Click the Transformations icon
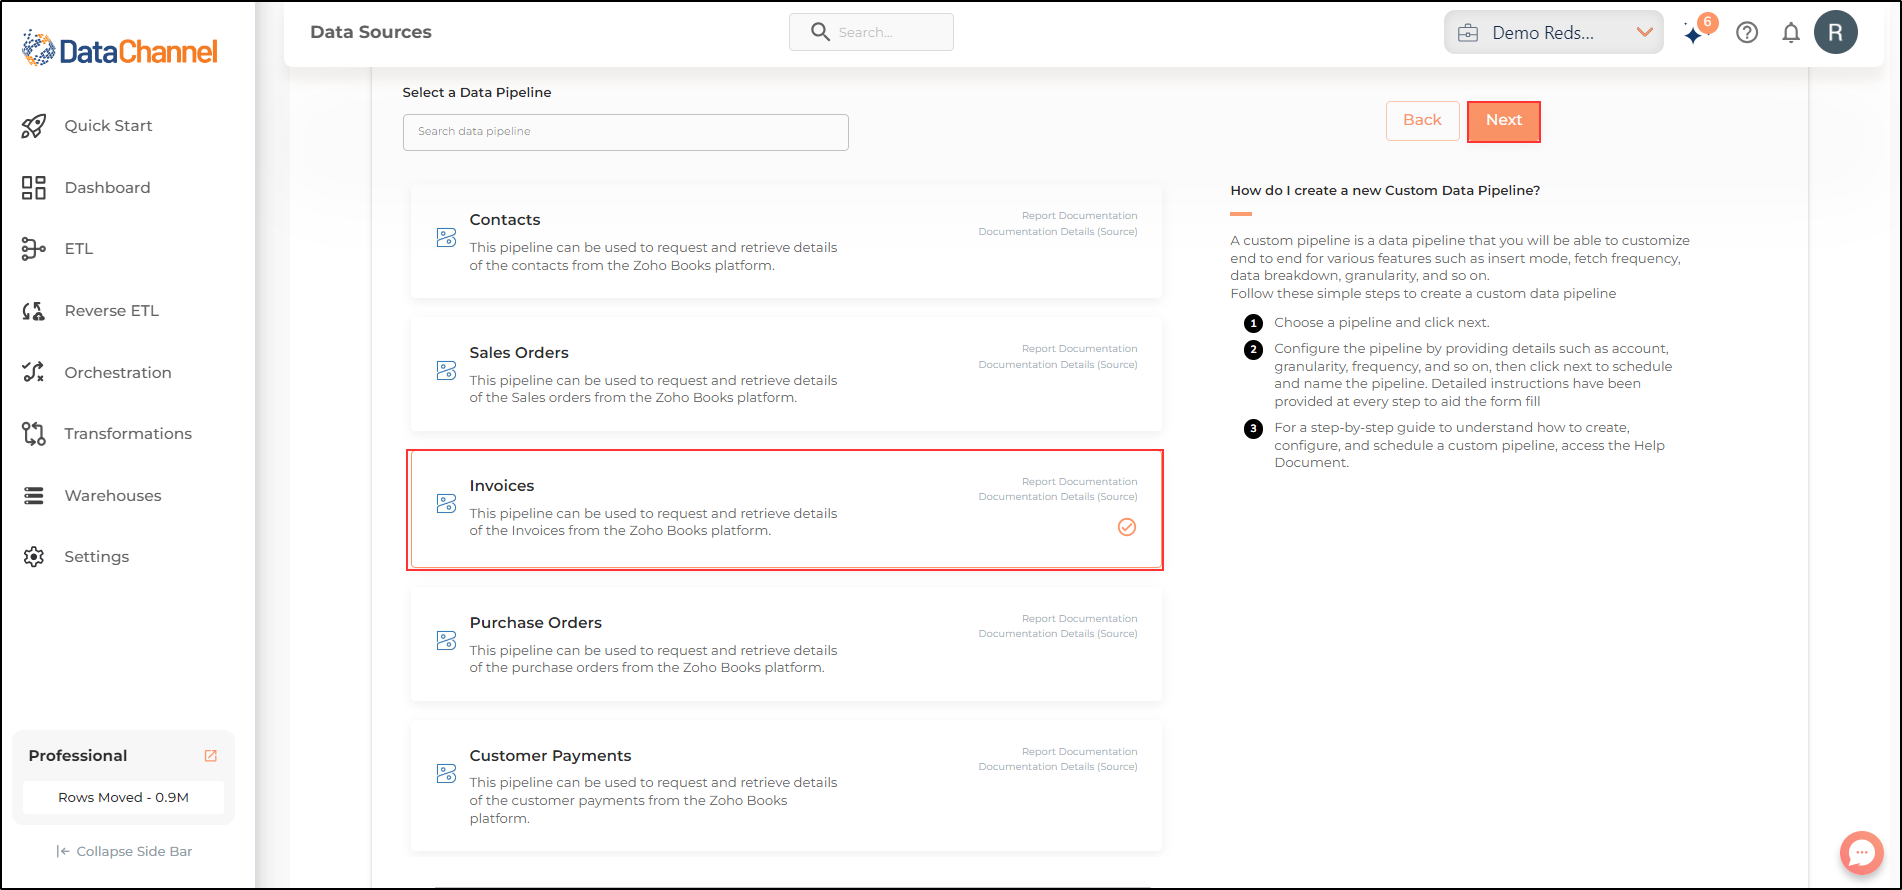 (x=34, y=434)
